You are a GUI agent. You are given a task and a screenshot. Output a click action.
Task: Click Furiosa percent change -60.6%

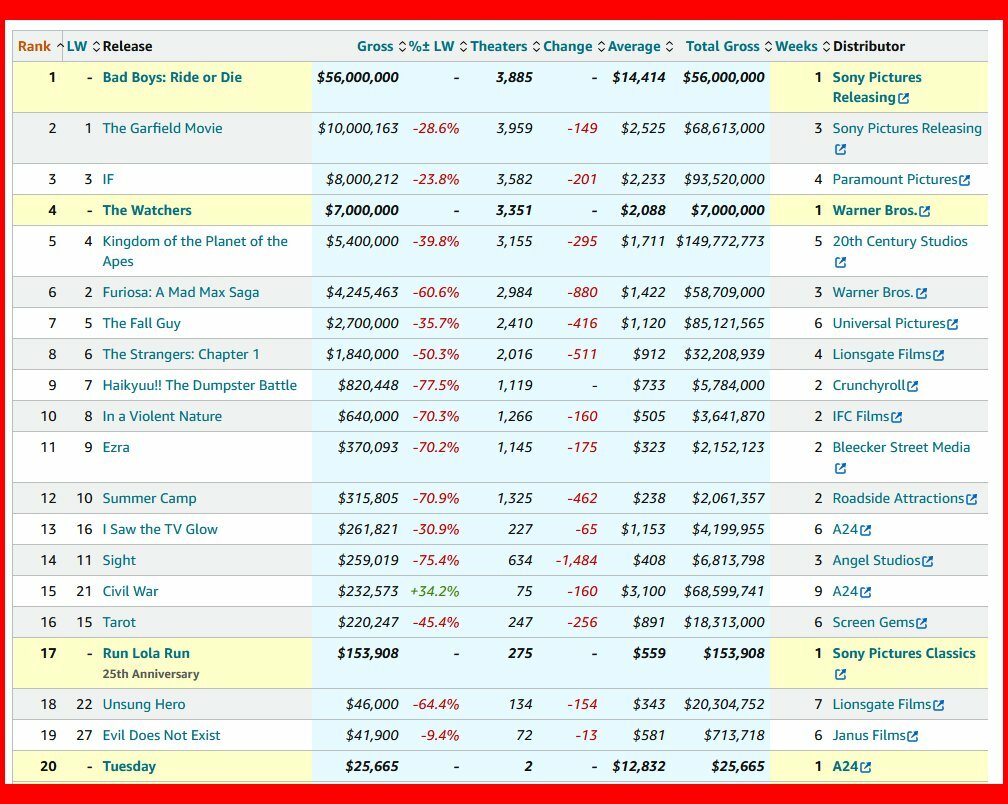click(436, 292)
